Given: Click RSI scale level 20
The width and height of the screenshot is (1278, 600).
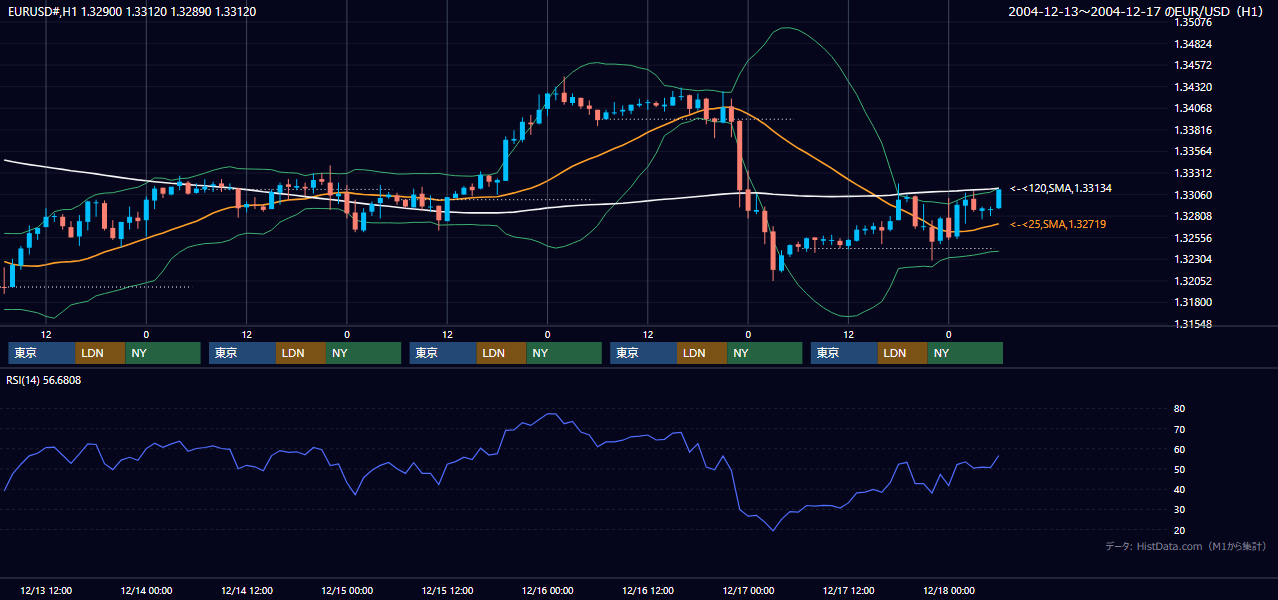Looking at the screenshot, I should 1179,530.
